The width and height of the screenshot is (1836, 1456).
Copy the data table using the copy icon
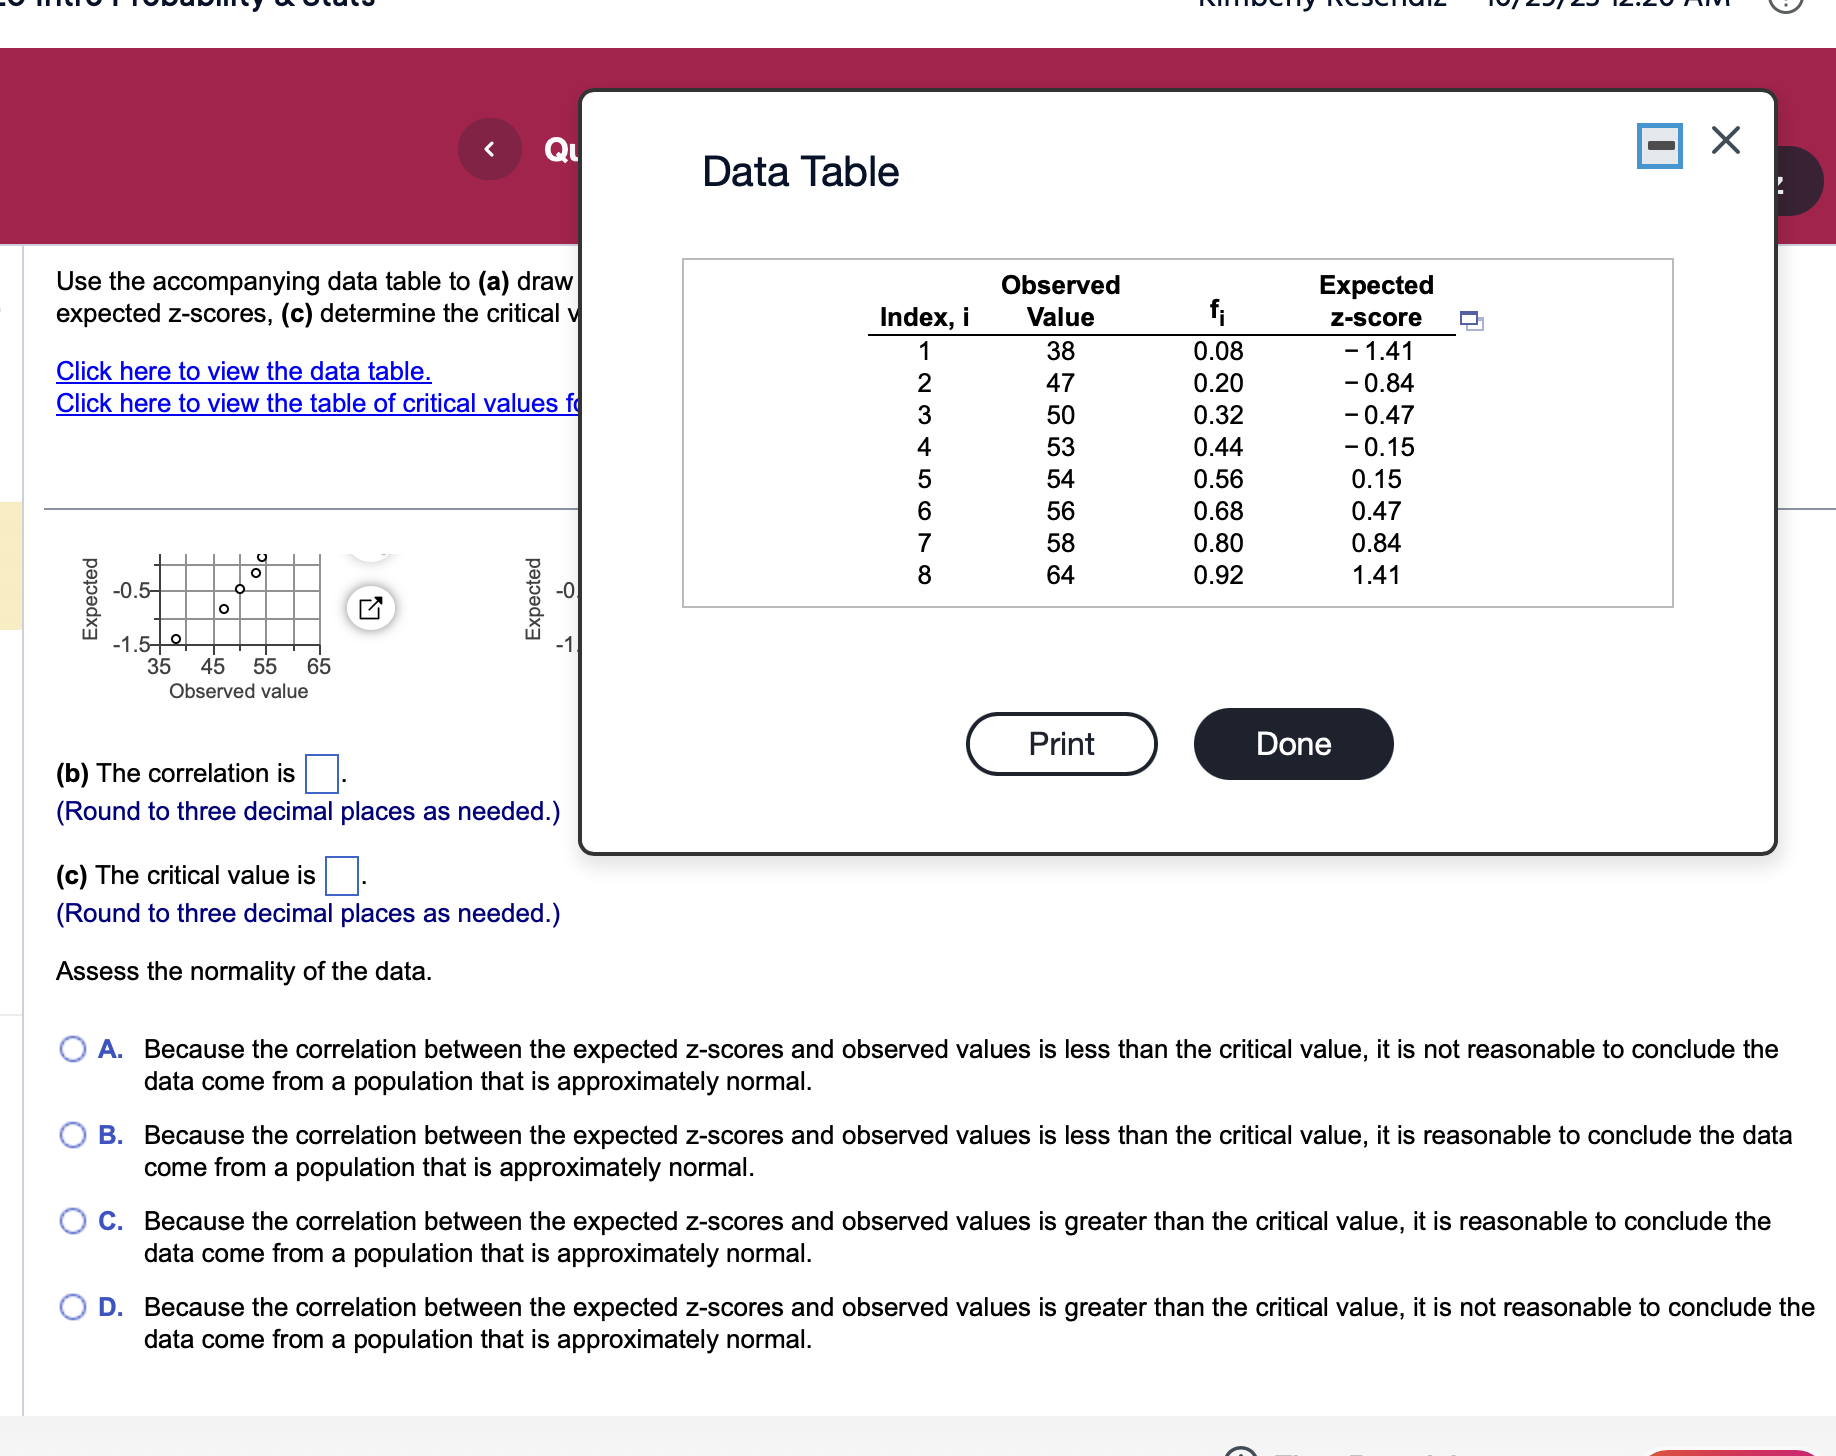point(1470,320)
